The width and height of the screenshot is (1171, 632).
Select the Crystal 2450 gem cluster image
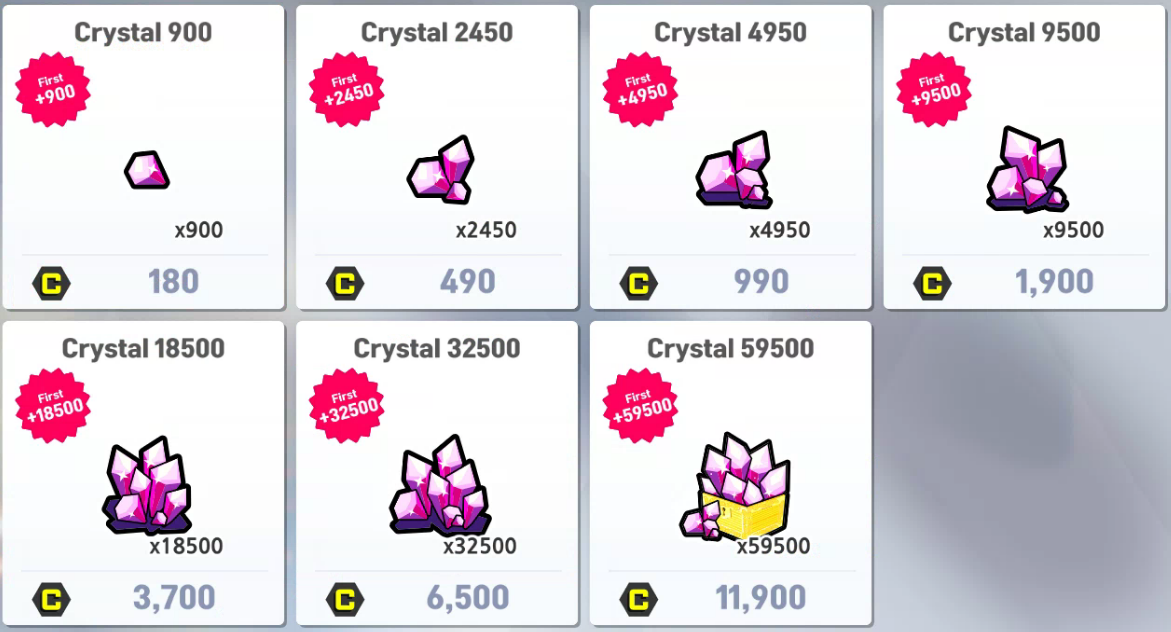click(441, 170)
